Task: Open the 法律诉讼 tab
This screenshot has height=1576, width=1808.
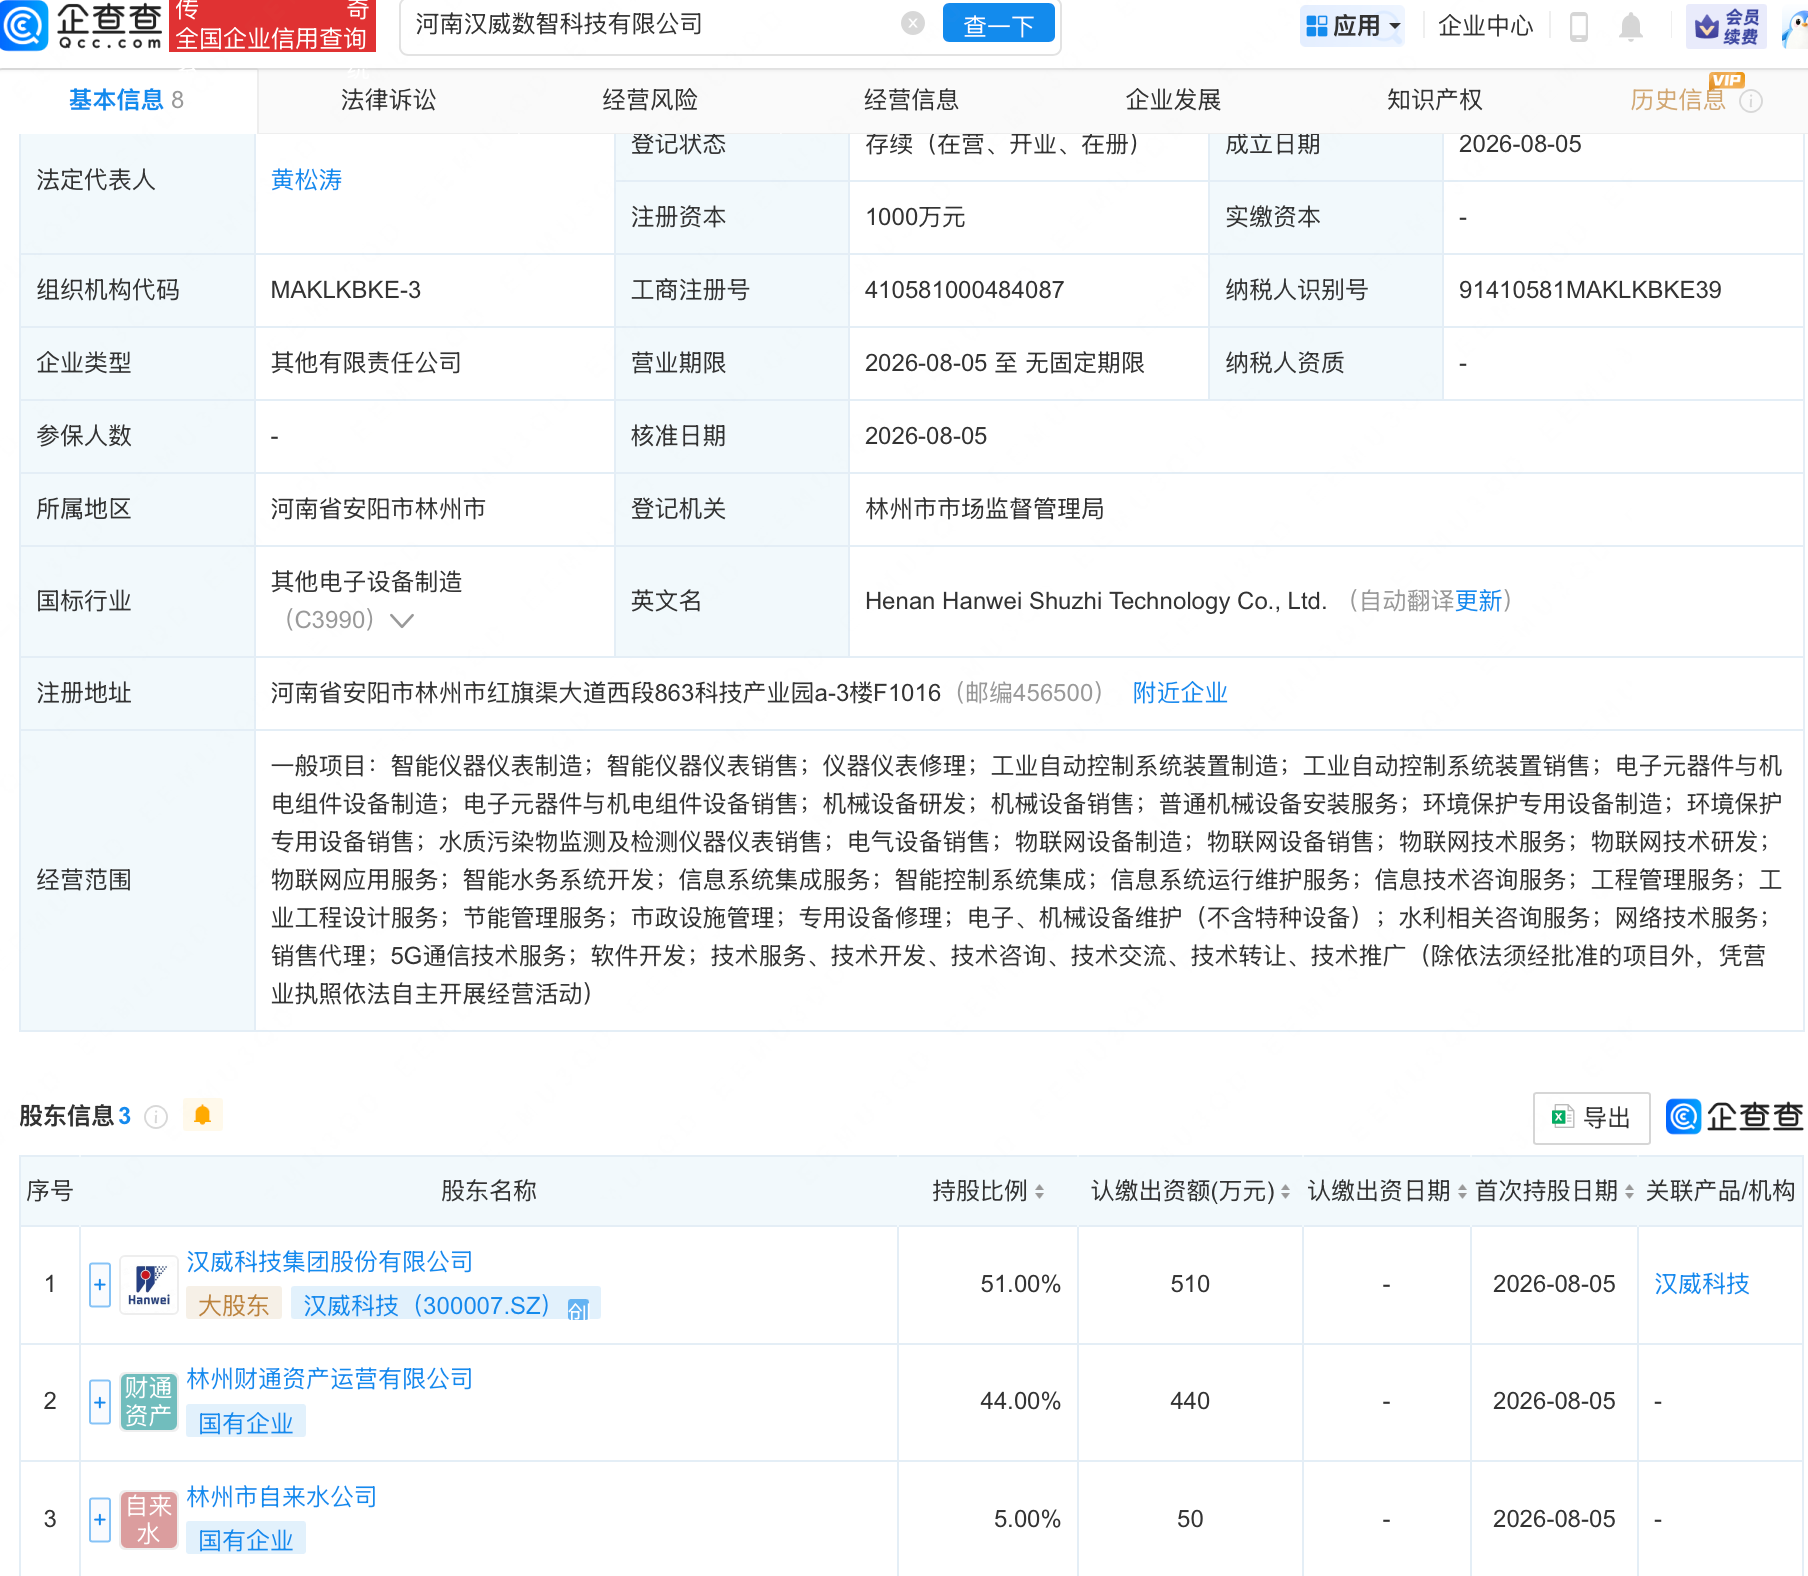Action: point(388,100)
